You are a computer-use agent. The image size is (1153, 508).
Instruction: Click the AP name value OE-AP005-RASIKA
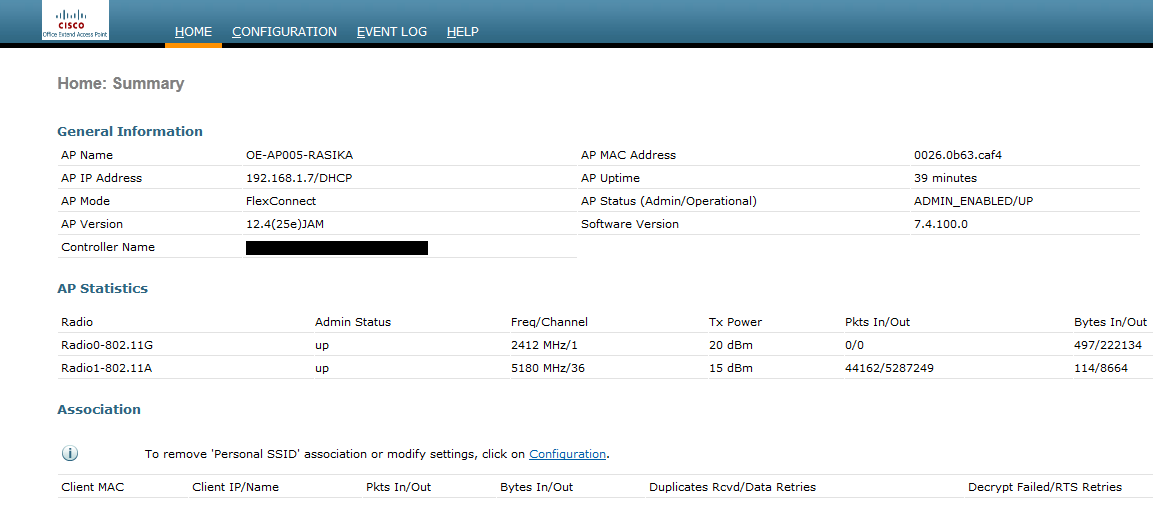(299, 155)
